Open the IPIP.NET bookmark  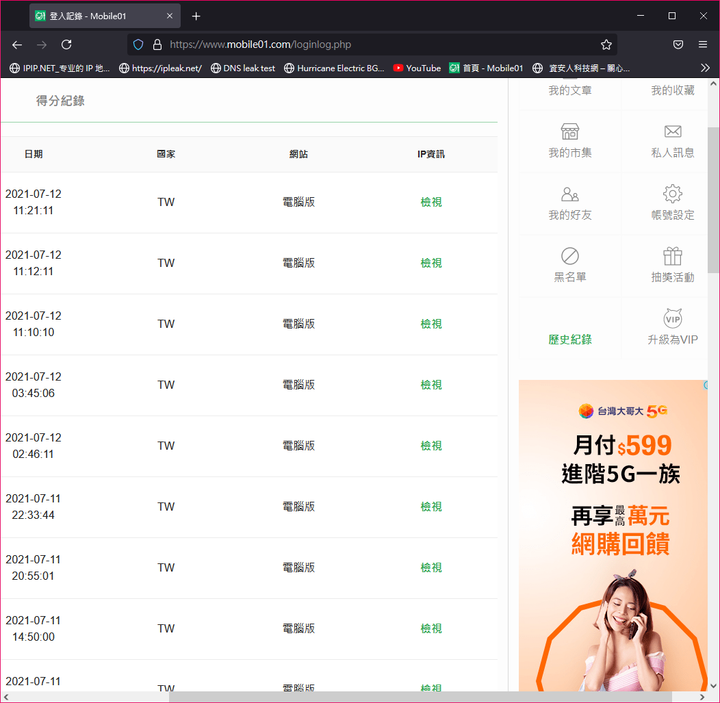click(60, 68)
